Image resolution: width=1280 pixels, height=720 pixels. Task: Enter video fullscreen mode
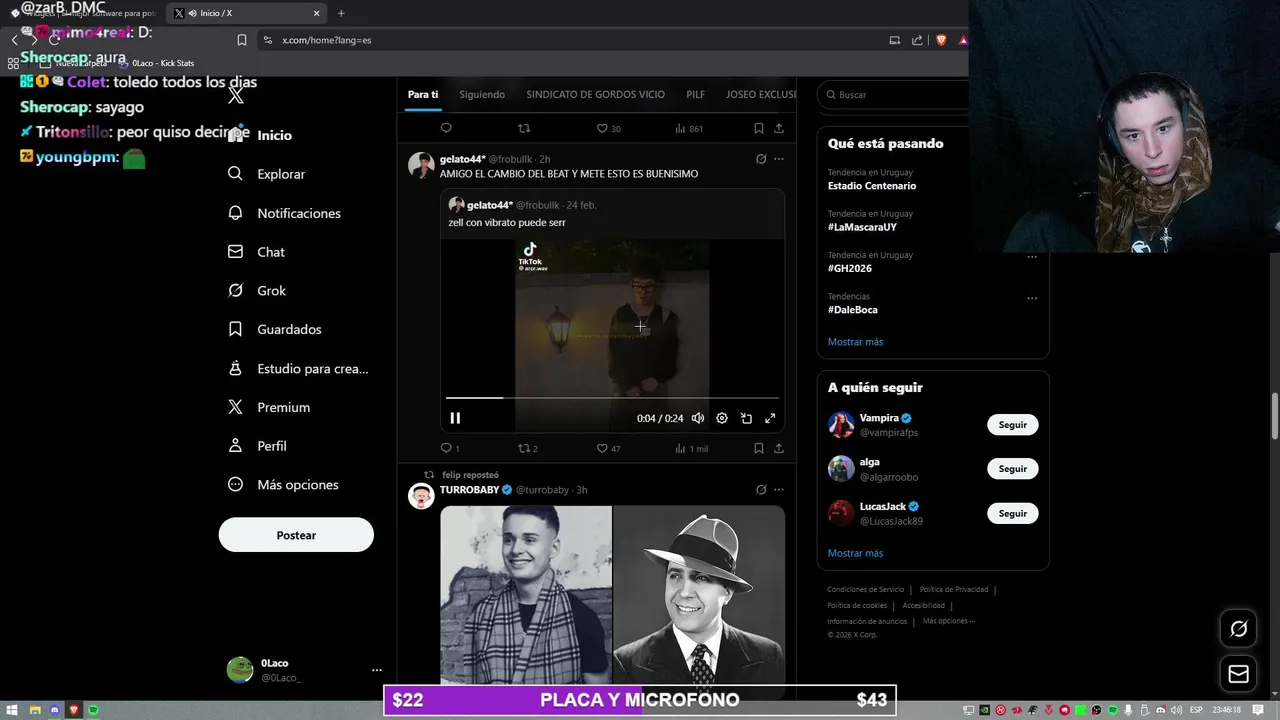point(770,418)
